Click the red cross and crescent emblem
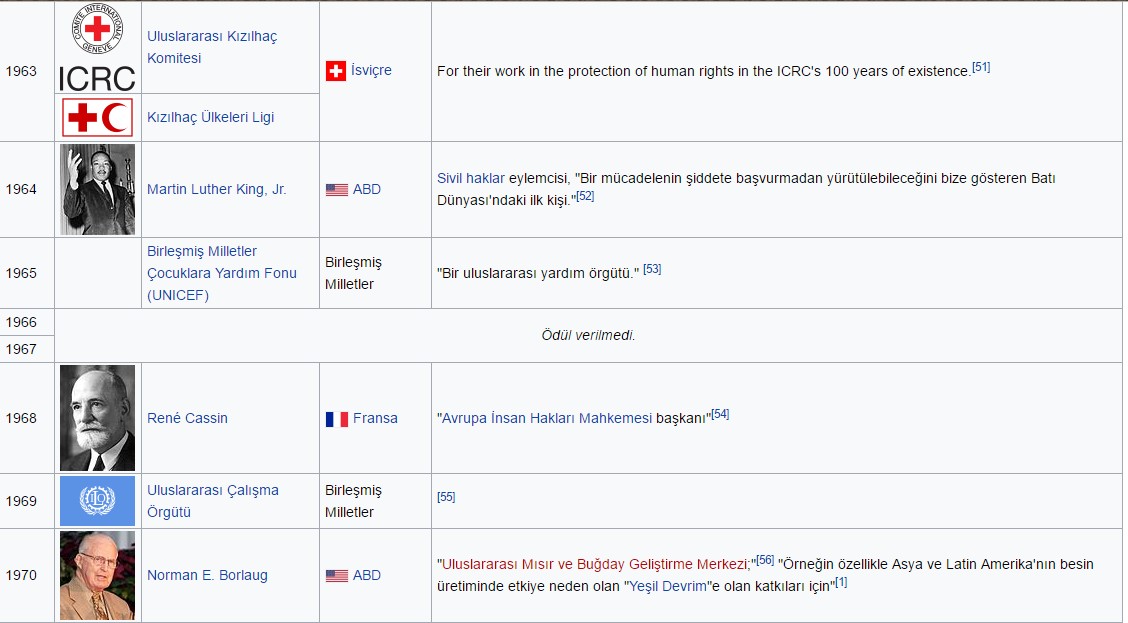This screenshot has height=623, width=1128. [97, 117]
